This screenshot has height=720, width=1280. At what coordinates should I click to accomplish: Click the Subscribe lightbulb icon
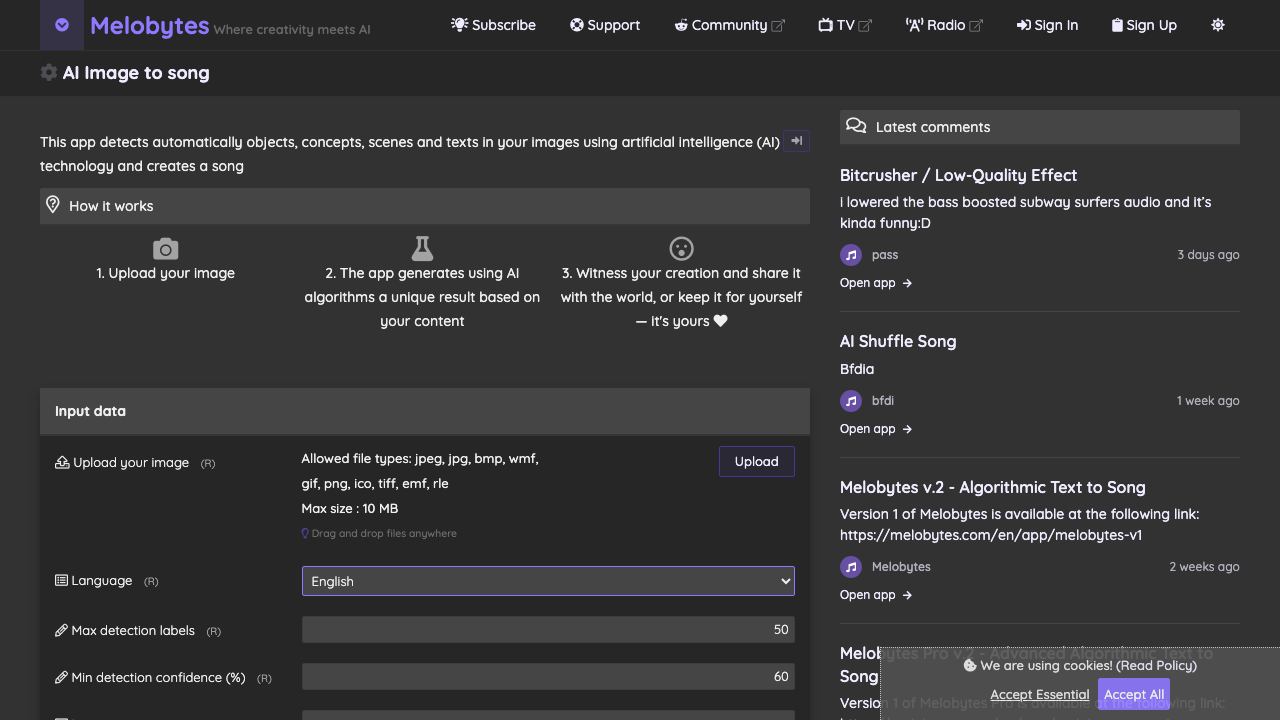pos(459,25)
